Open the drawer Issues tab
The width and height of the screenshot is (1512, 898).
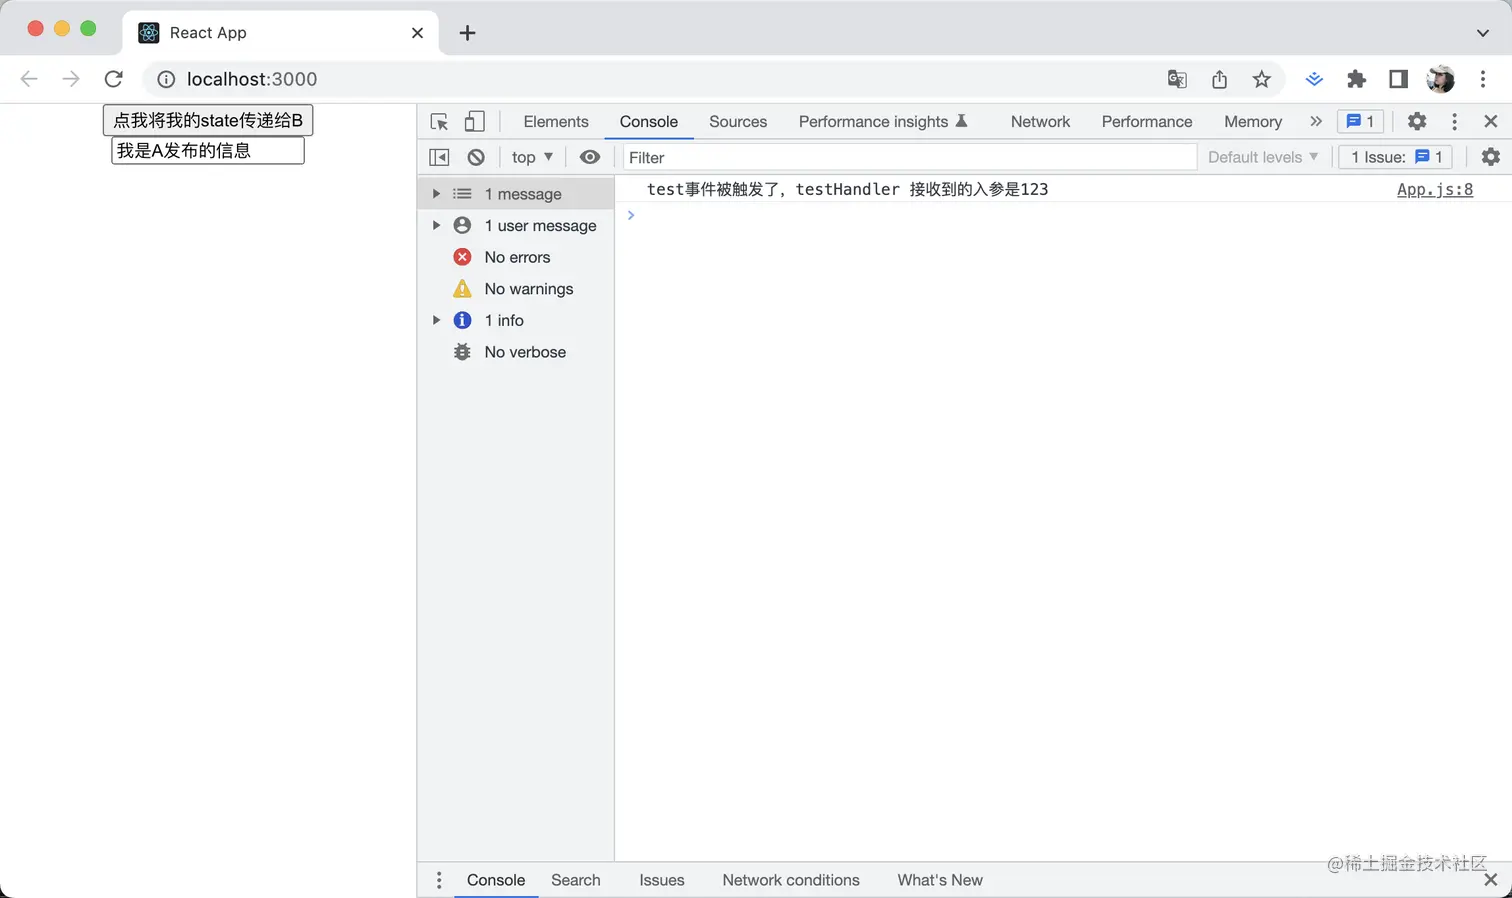pos(662,880)
